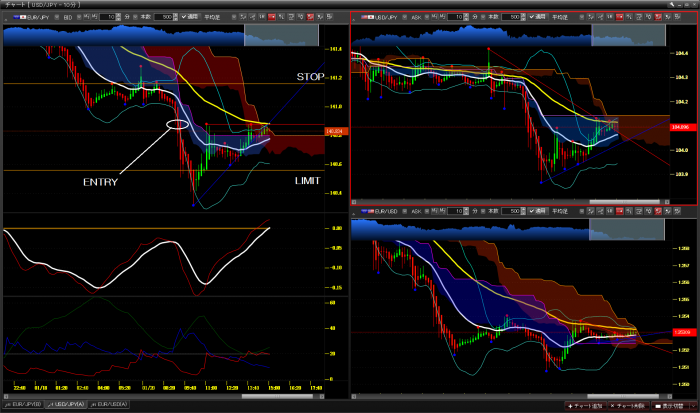Screen dimensions: 700x413
Task: Click the horizontal scrollbar thumb under EUR/USD chart
Action: pos(623,396)
